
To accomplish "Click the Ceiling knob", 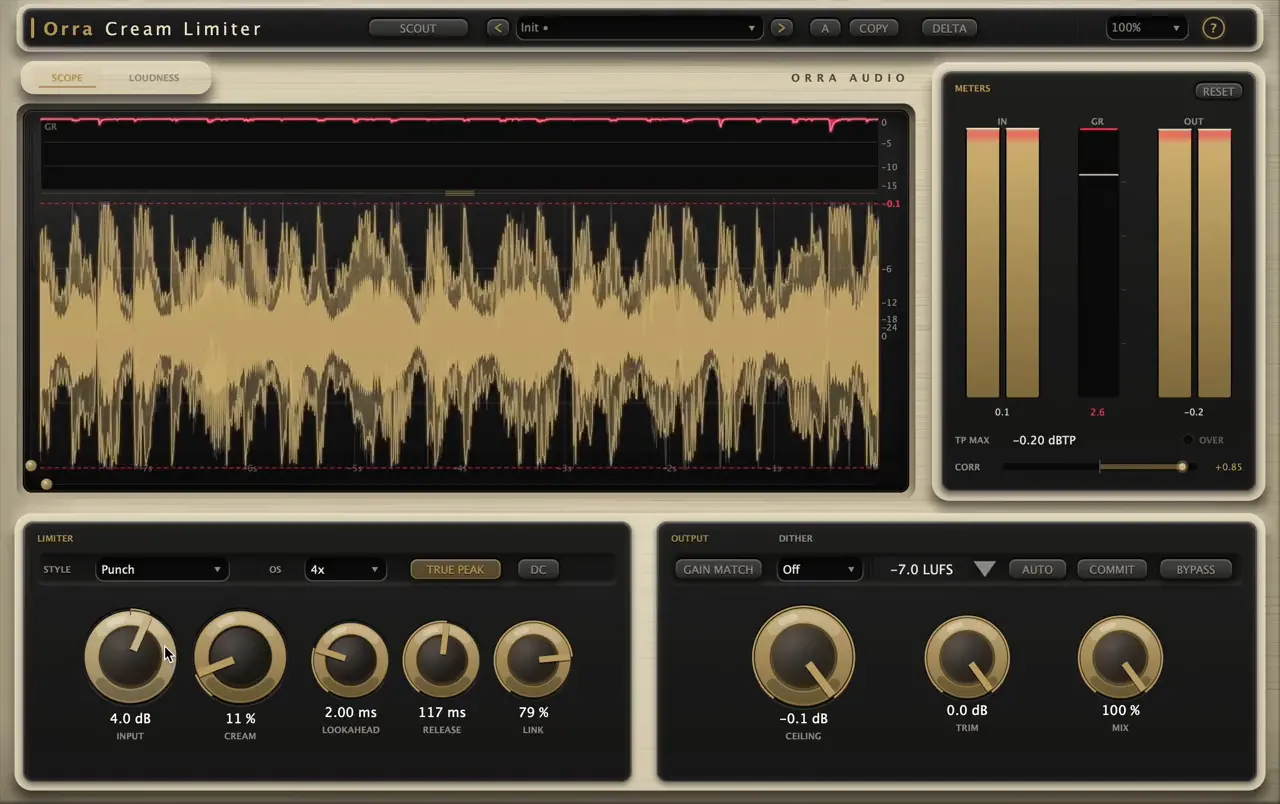I will (x=803, y=657).
